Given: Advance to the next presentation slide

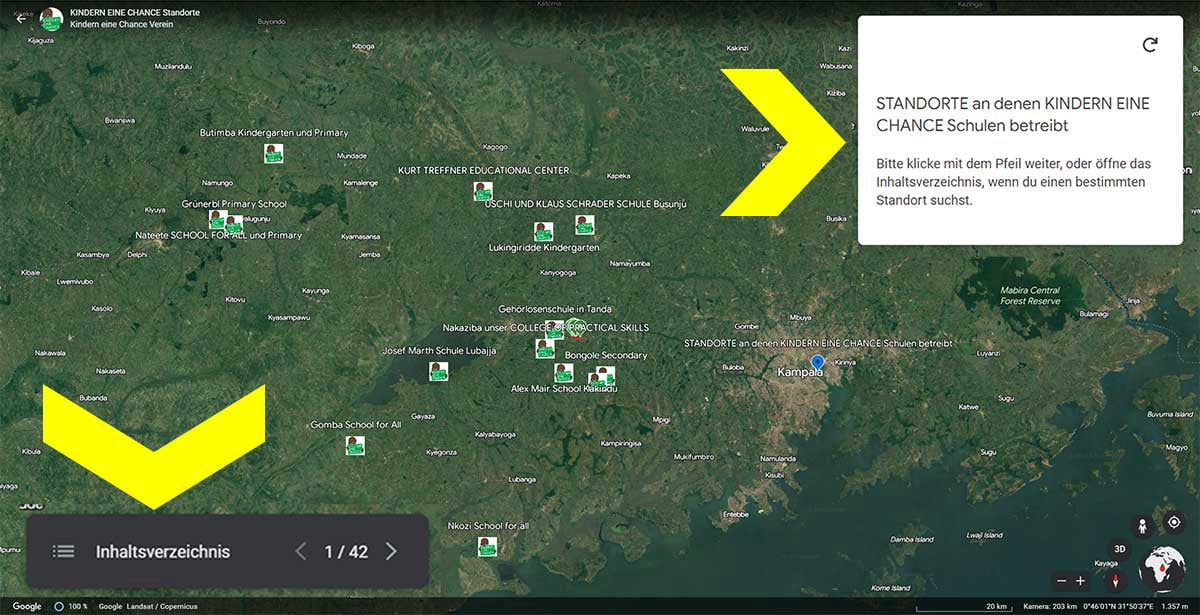Looking at the screenshot, I should point(391,552).
